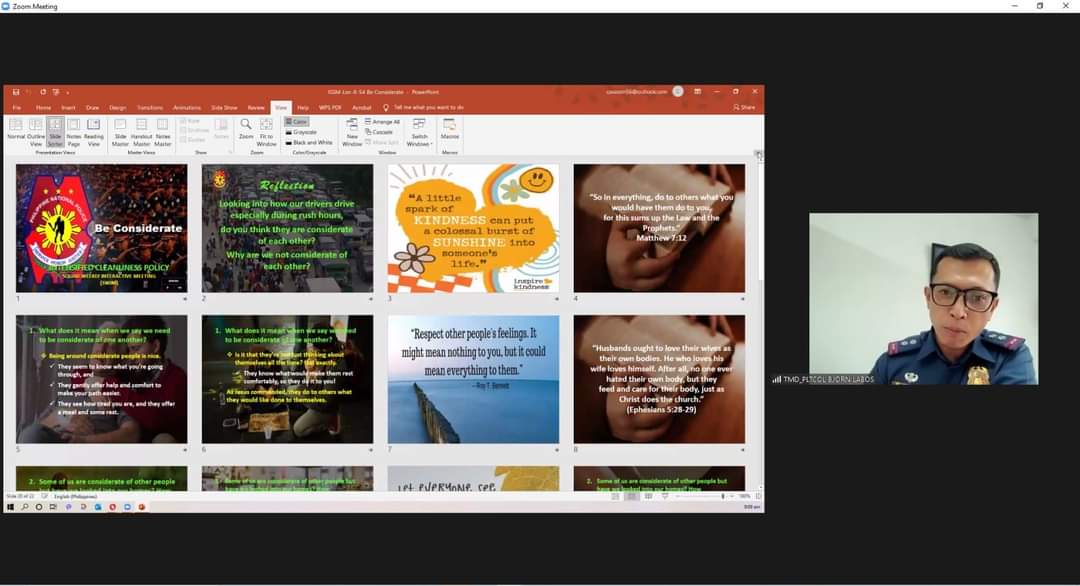This screenshot has height=586, width=1080.
Task: Click Fit to Window in ribbon
Action: pos(266,132)
